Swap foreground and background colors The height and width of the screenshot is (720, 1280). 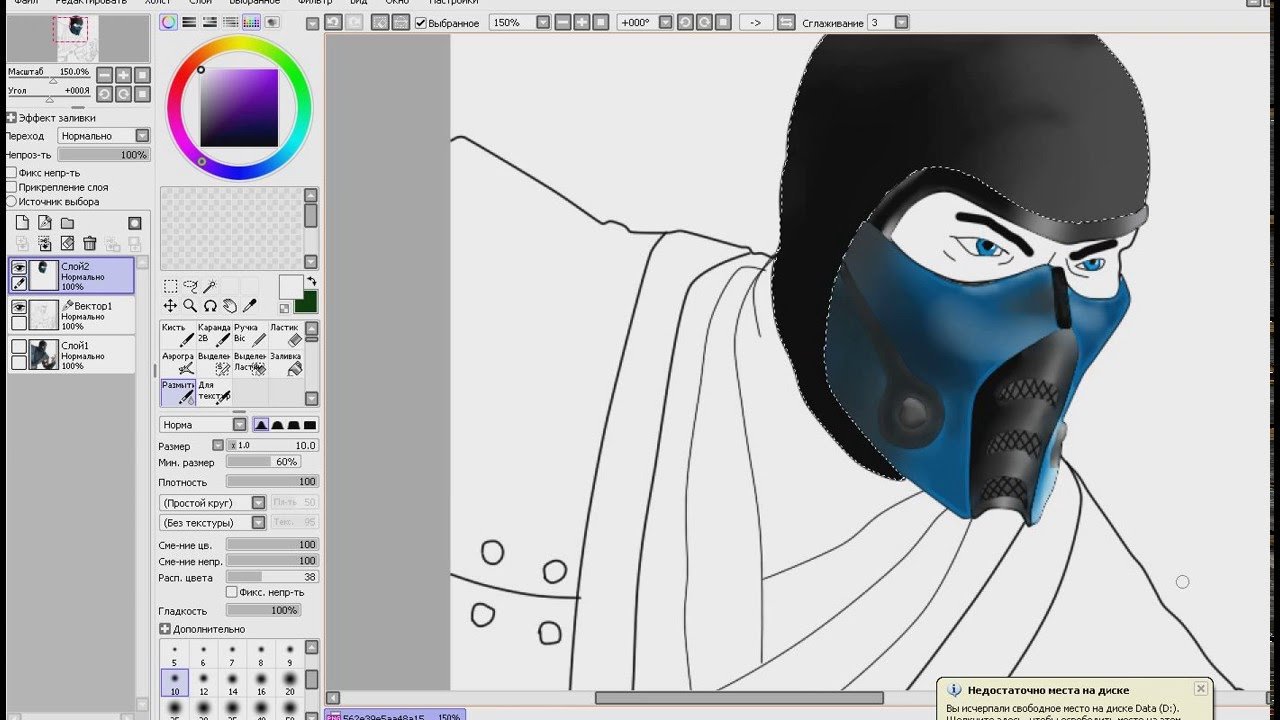(311, 282)
